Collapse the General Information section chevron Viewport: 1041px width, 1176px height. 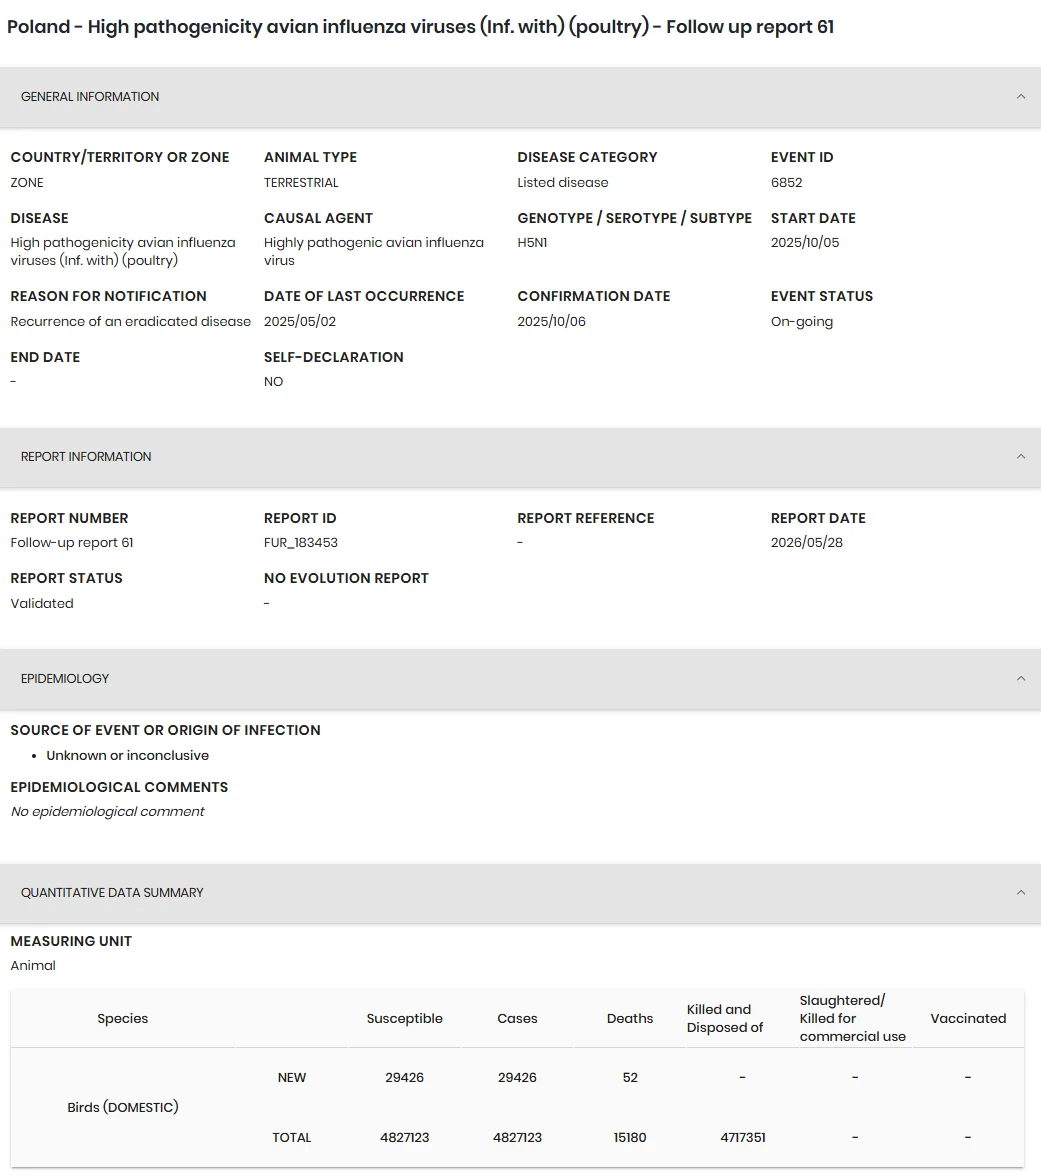[1021, 97]
